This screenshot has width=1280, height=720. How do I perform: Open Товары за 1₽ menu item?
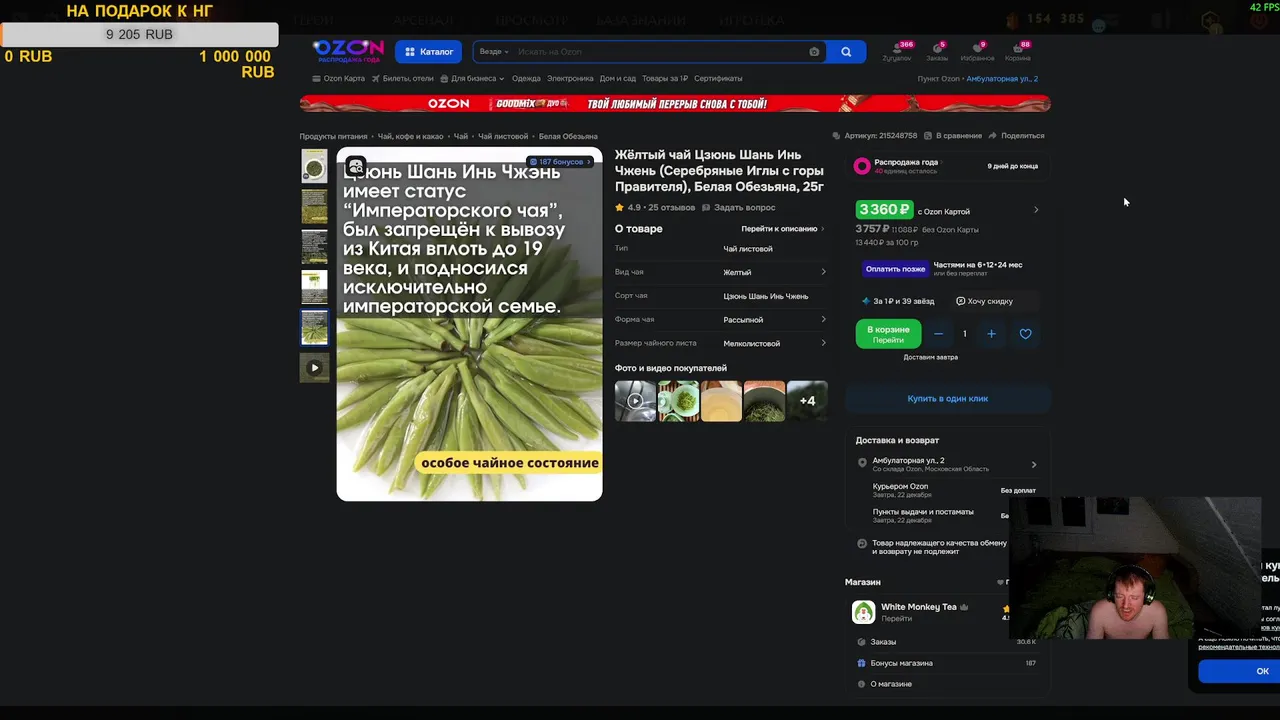(665, 78)
